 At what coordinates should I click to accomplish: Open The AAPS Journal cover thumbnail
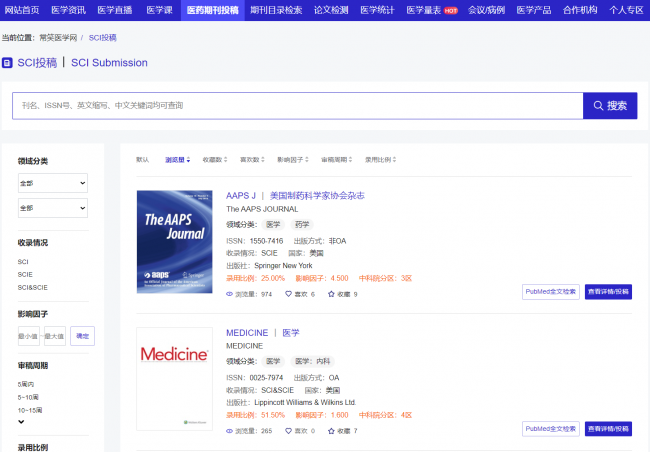coord(175,242)
